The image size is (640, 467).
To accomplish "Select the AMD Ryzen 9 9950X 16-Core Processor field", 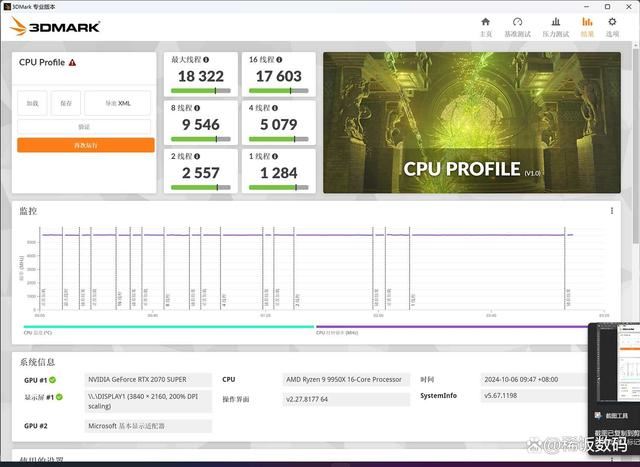I will 346,380.
